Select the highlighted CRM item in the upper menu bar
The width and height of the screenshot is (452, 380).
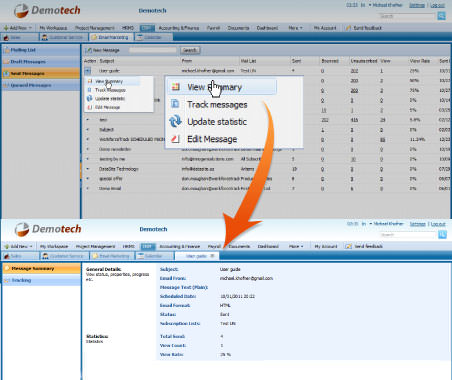(147, 28)
